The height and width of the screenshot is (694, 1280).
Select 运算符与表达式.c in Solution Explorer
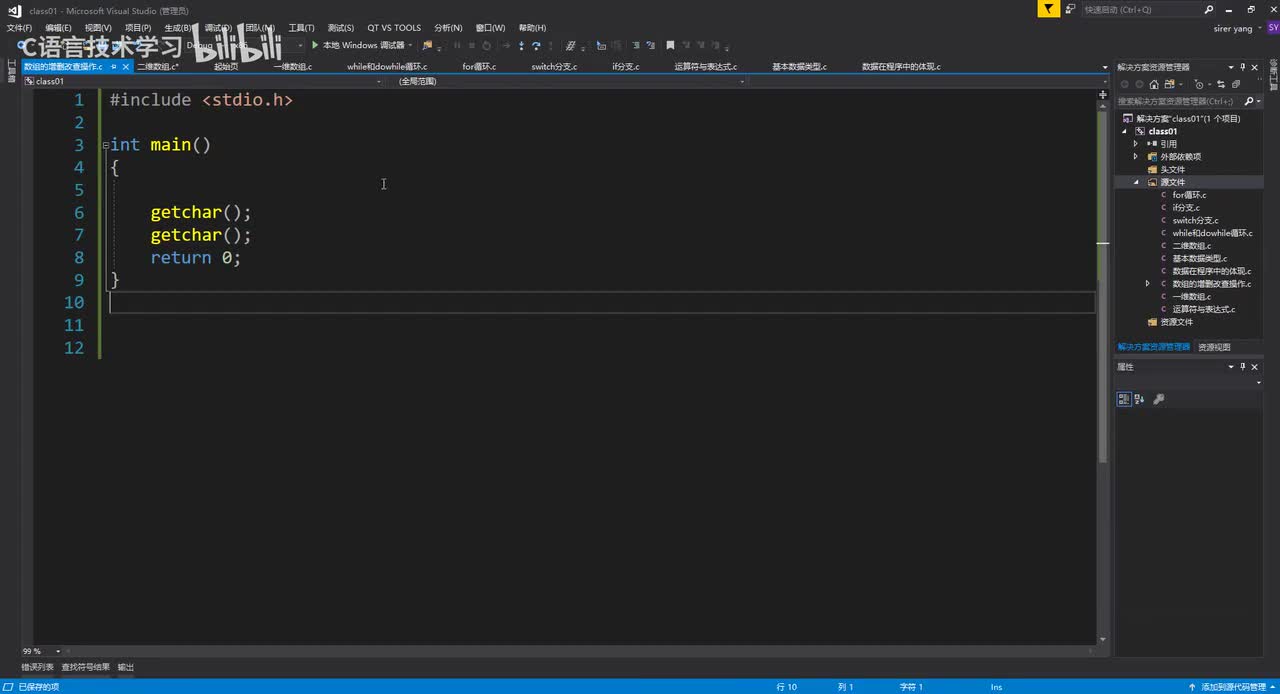click(1204, 309)
